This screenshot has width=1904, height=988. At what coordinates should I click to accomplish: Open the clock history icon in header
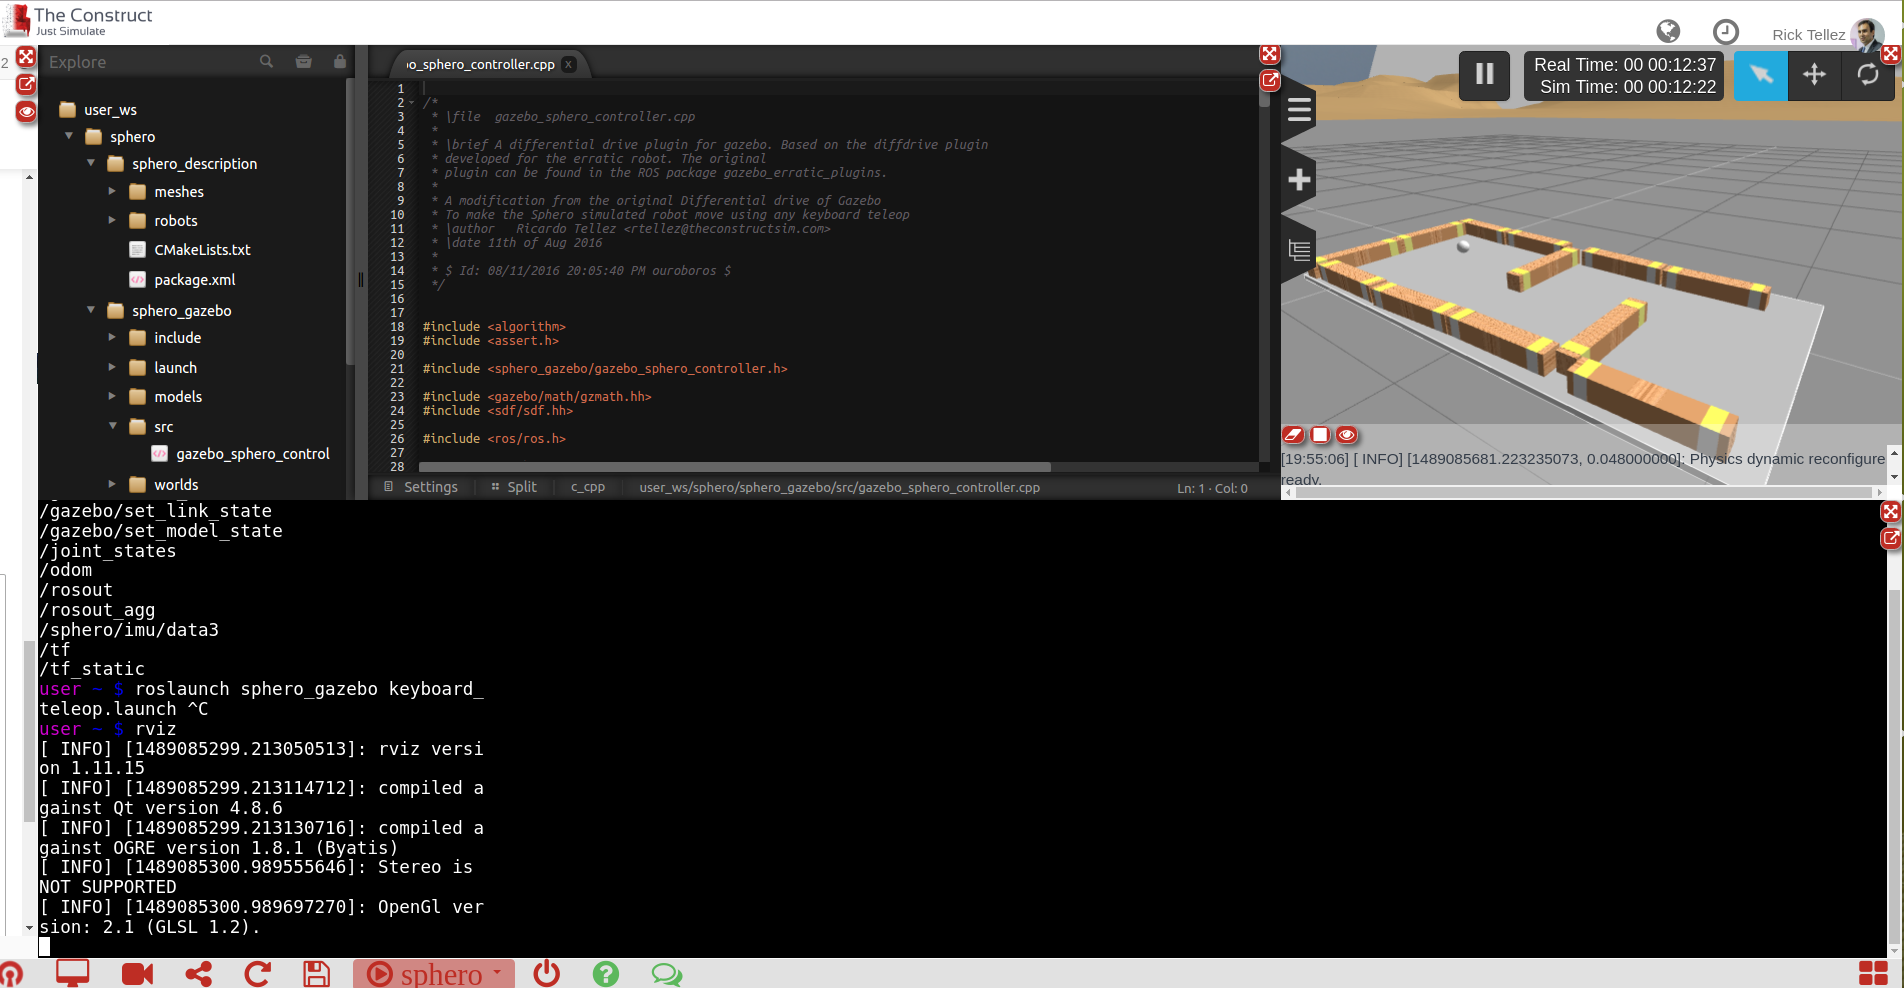1726,32
